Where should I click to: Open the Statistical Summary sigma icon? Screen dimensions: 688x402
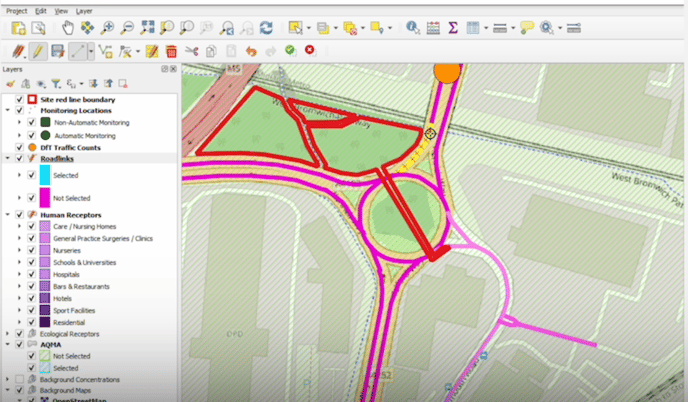click(452, 28)
